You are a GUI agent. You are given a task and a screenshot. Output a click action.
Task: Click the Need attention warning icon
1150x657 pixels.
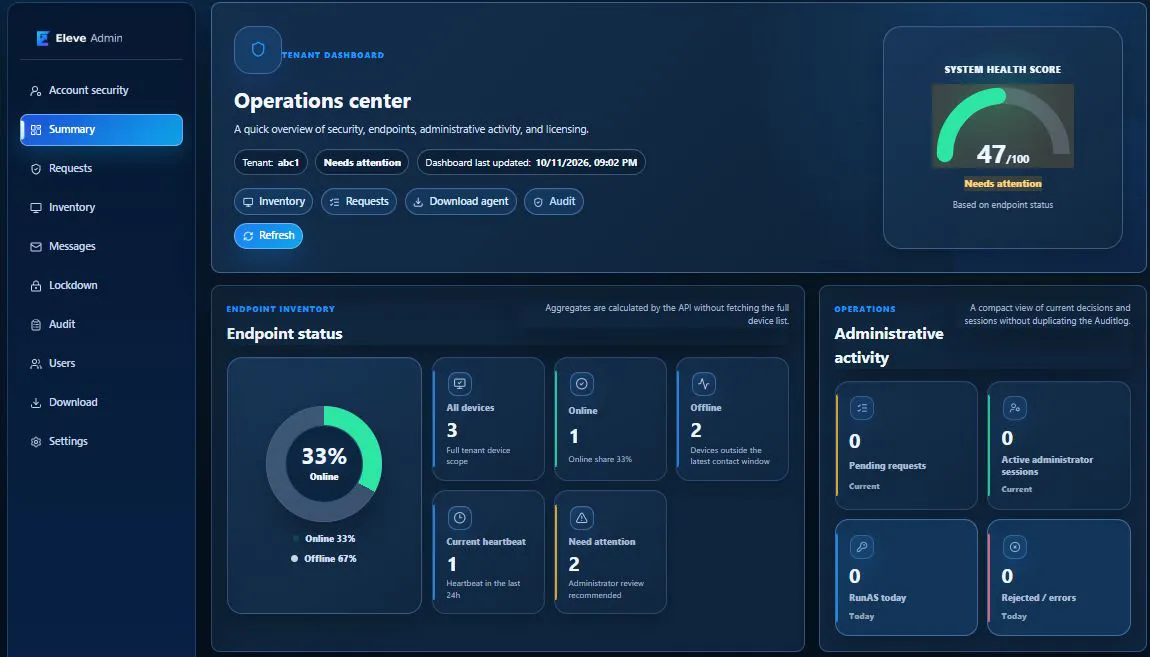click(582, 518)
